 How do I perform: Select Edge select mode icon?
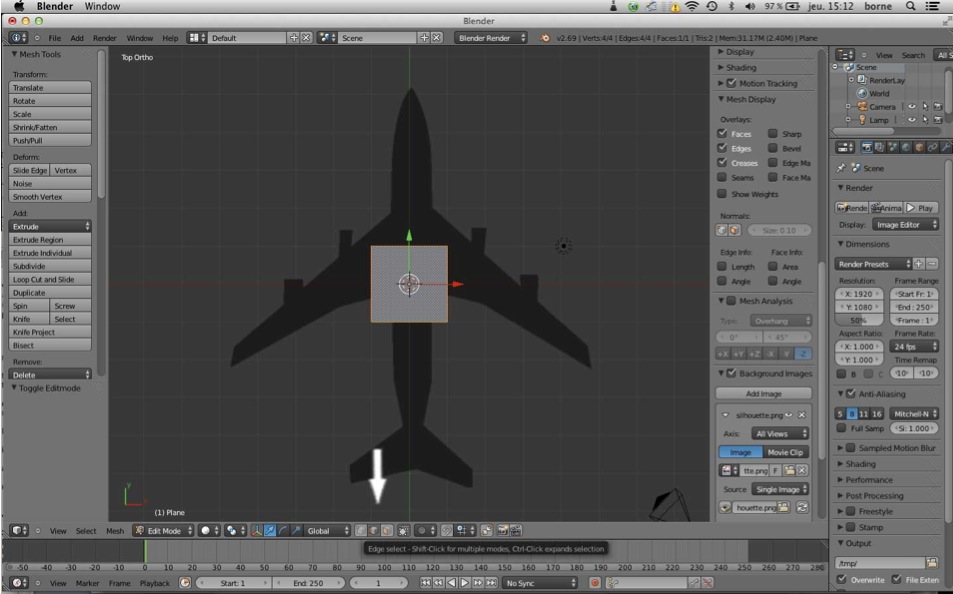(x=374, y=530)
